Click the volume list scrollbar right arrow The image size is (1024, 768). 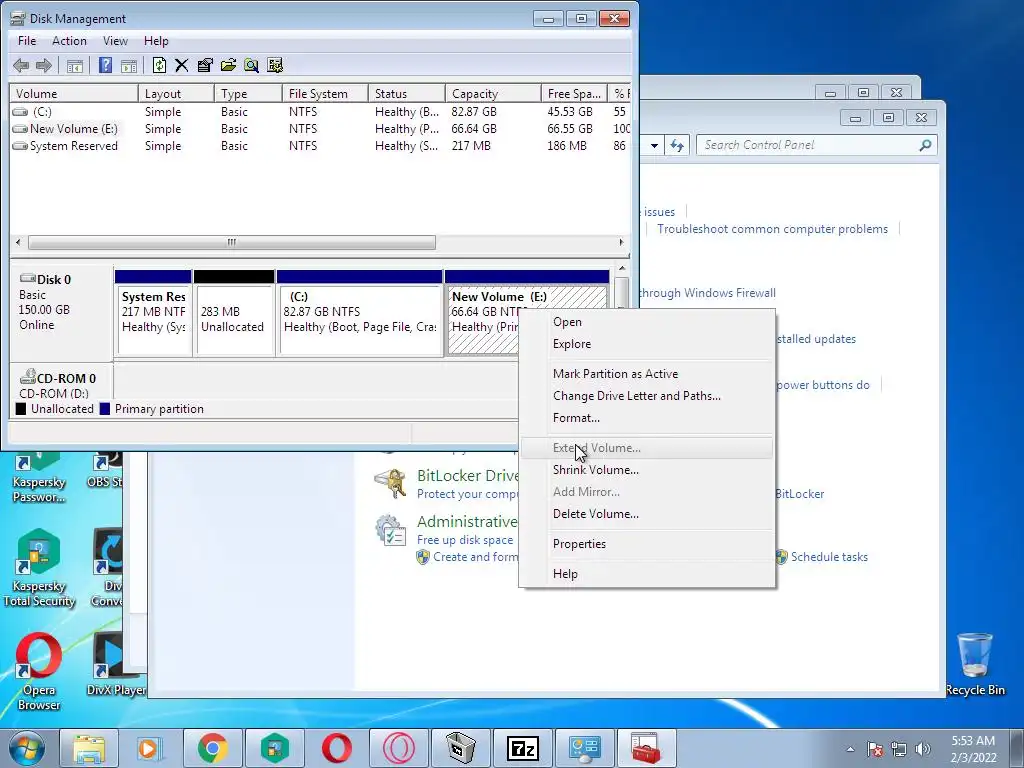621,242
